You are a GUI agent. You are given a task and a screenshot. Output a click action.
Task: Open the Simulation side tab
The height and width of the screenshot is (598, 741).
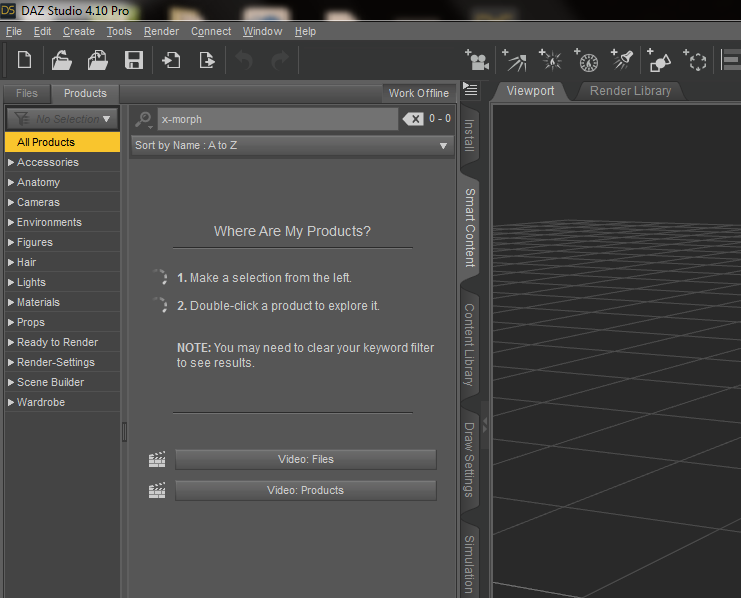click(x=469, y=564)
